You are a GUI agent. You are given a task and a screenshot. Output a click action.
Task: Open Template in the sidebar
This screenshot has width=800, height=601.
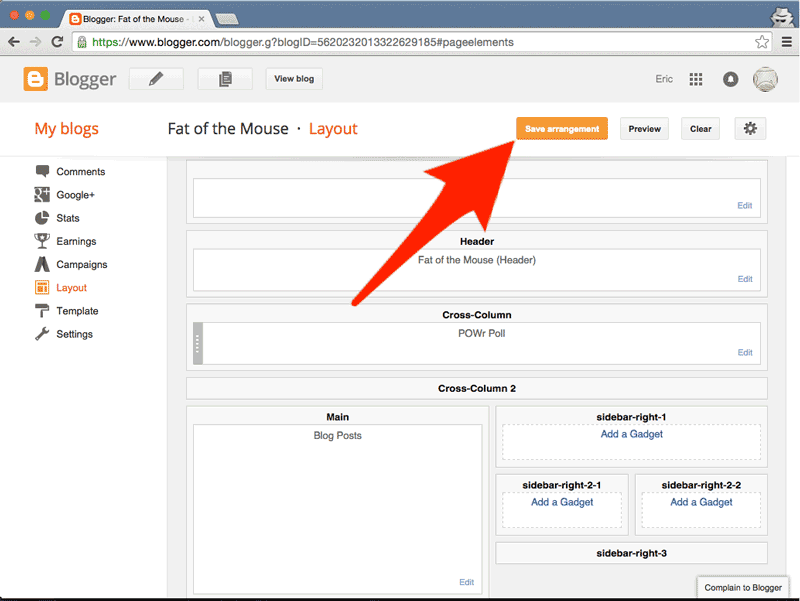click(x=77, y=311)
